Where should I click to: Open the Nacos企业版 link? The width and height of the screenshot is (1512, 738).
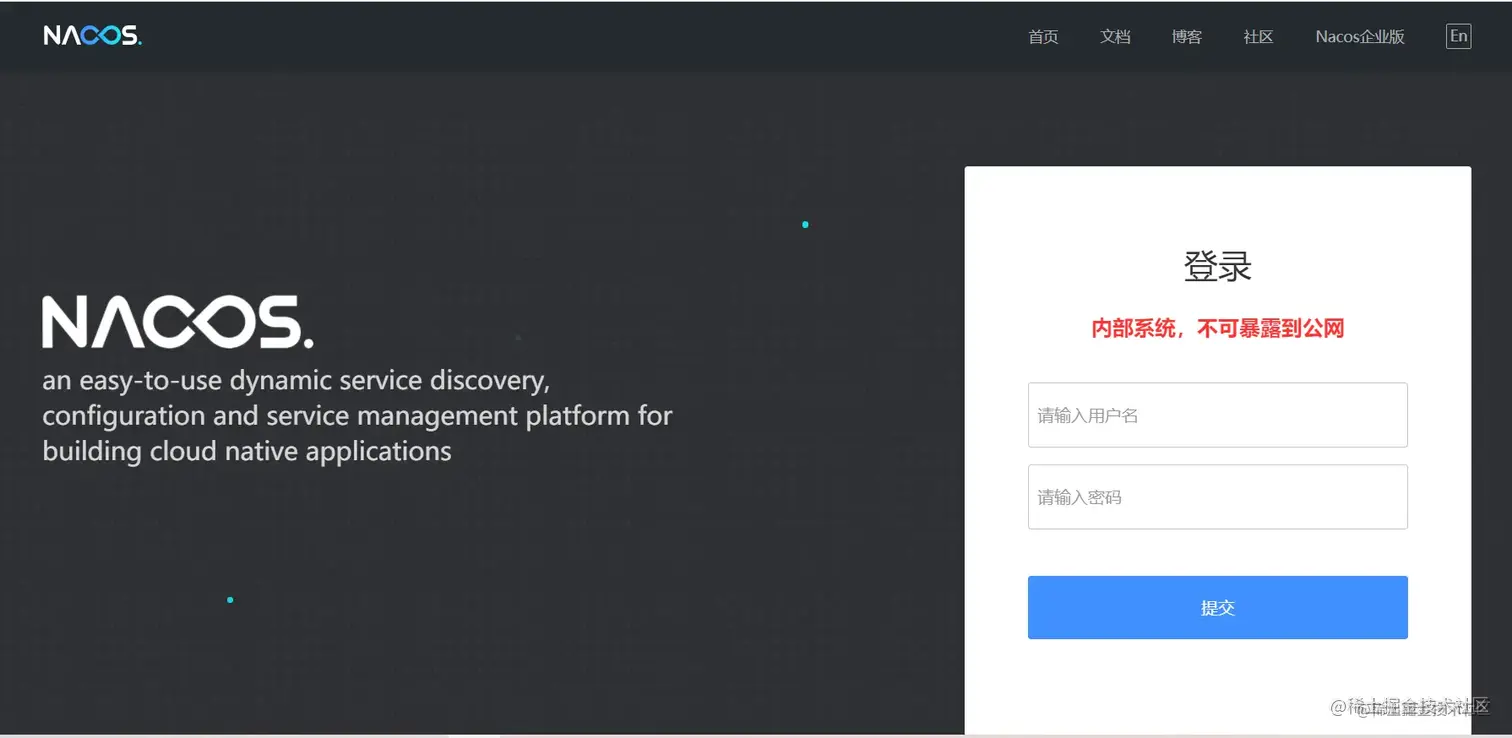click(x=1360, y=37)
